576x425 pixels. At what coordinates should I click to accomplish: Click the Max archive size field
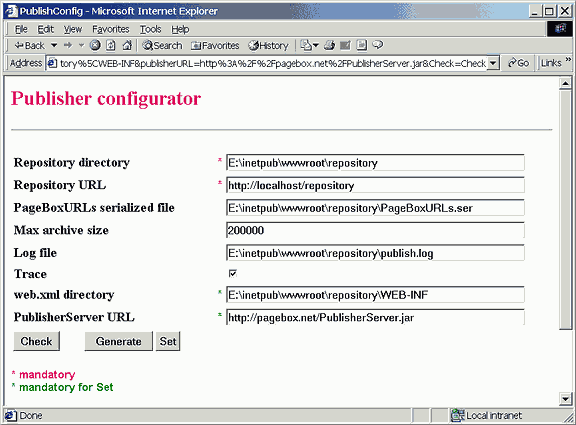375,230
